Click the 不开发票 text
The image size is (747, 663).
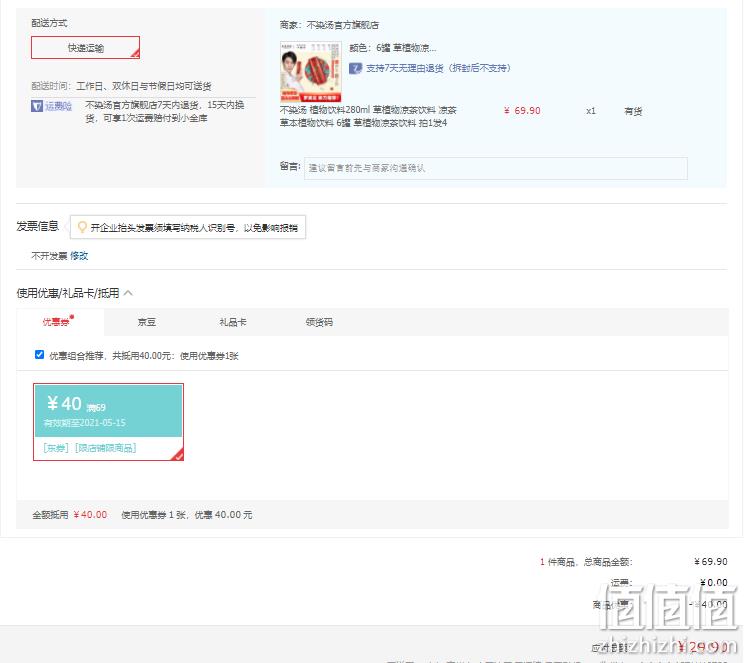49,256
